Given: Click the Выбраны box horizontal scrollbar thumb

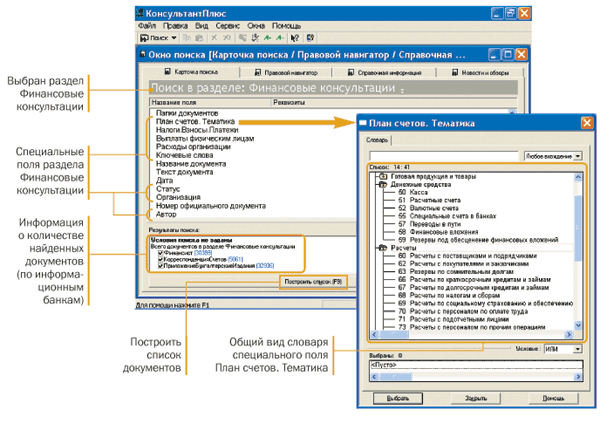Looking at the screenshot, I should [x=395, y=377].
